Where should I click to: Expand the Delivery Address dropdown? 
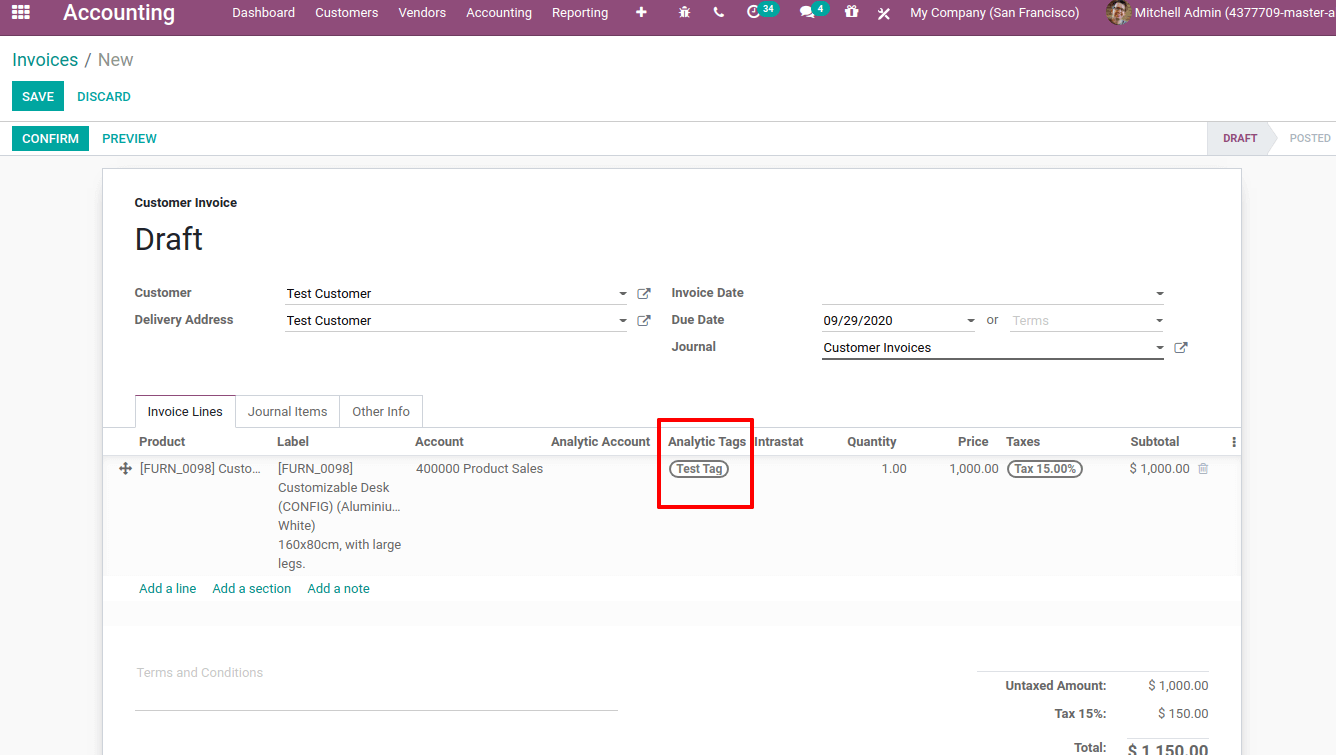623,321
